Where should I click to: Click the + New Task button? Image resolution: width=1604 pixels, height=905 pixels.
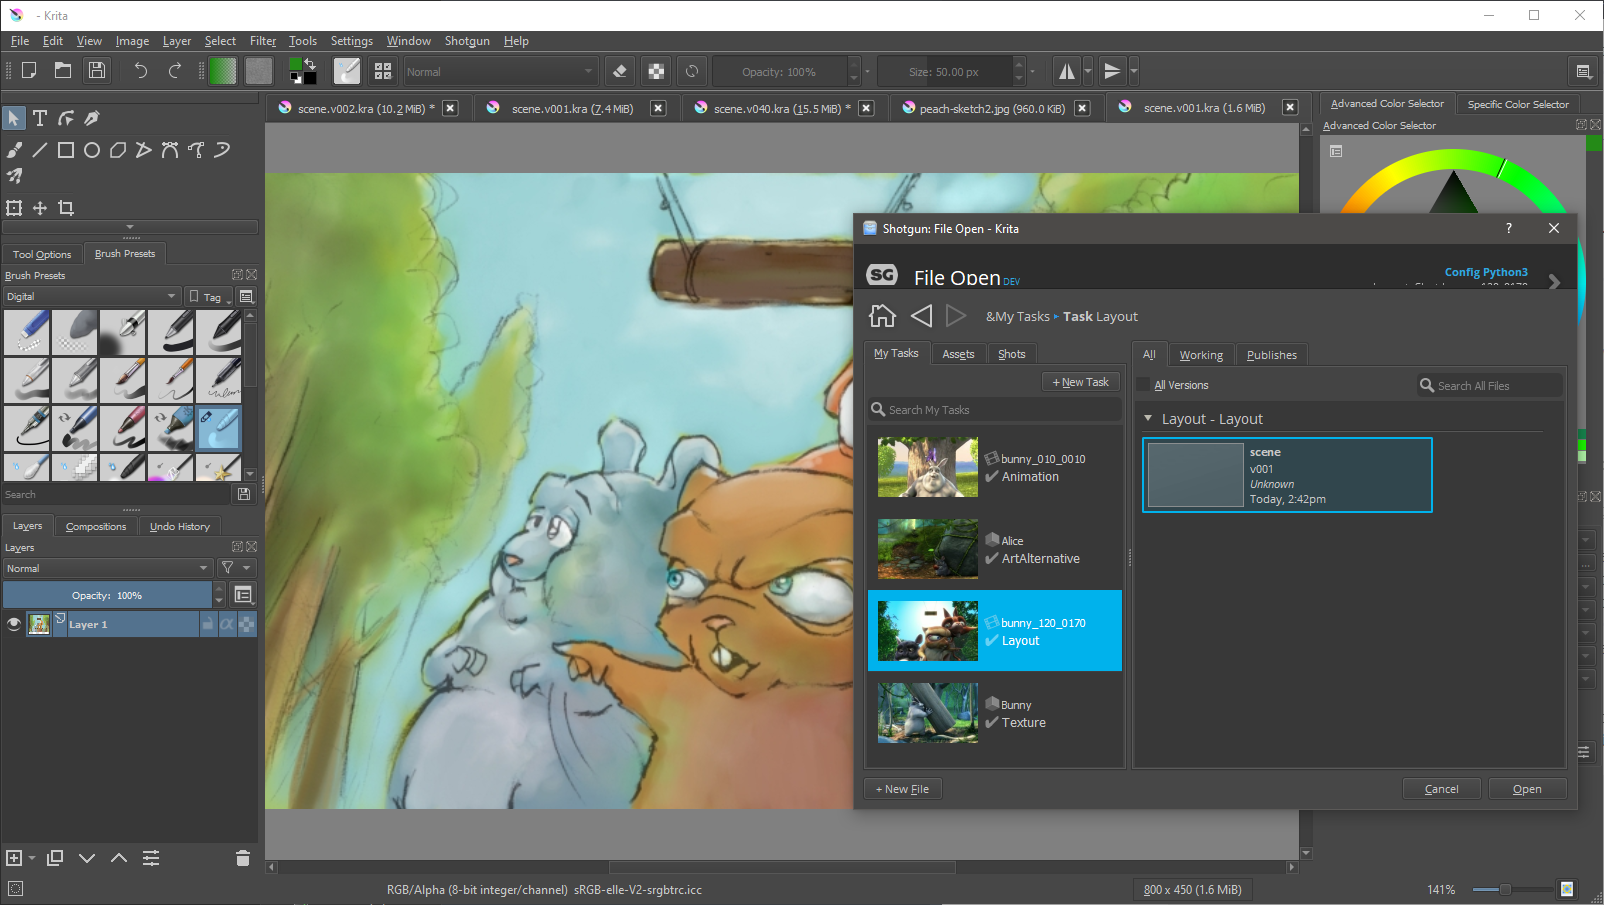1081,382
